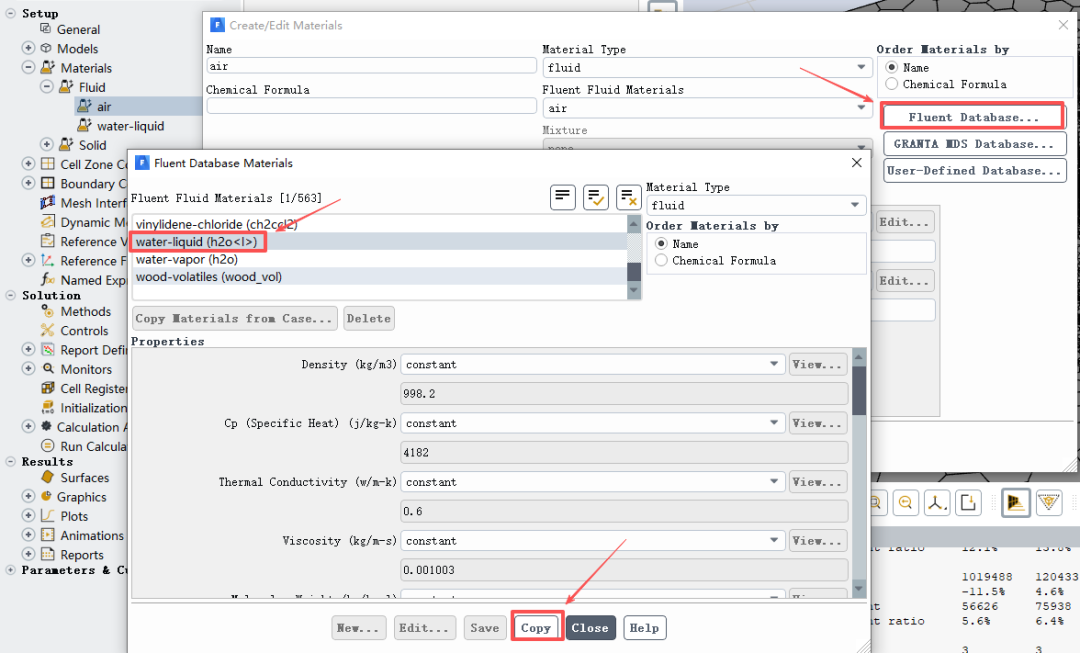Open Material Type dropdown in Database dialog
This screenshot has height=653, width=1080.
pos(756,205)
